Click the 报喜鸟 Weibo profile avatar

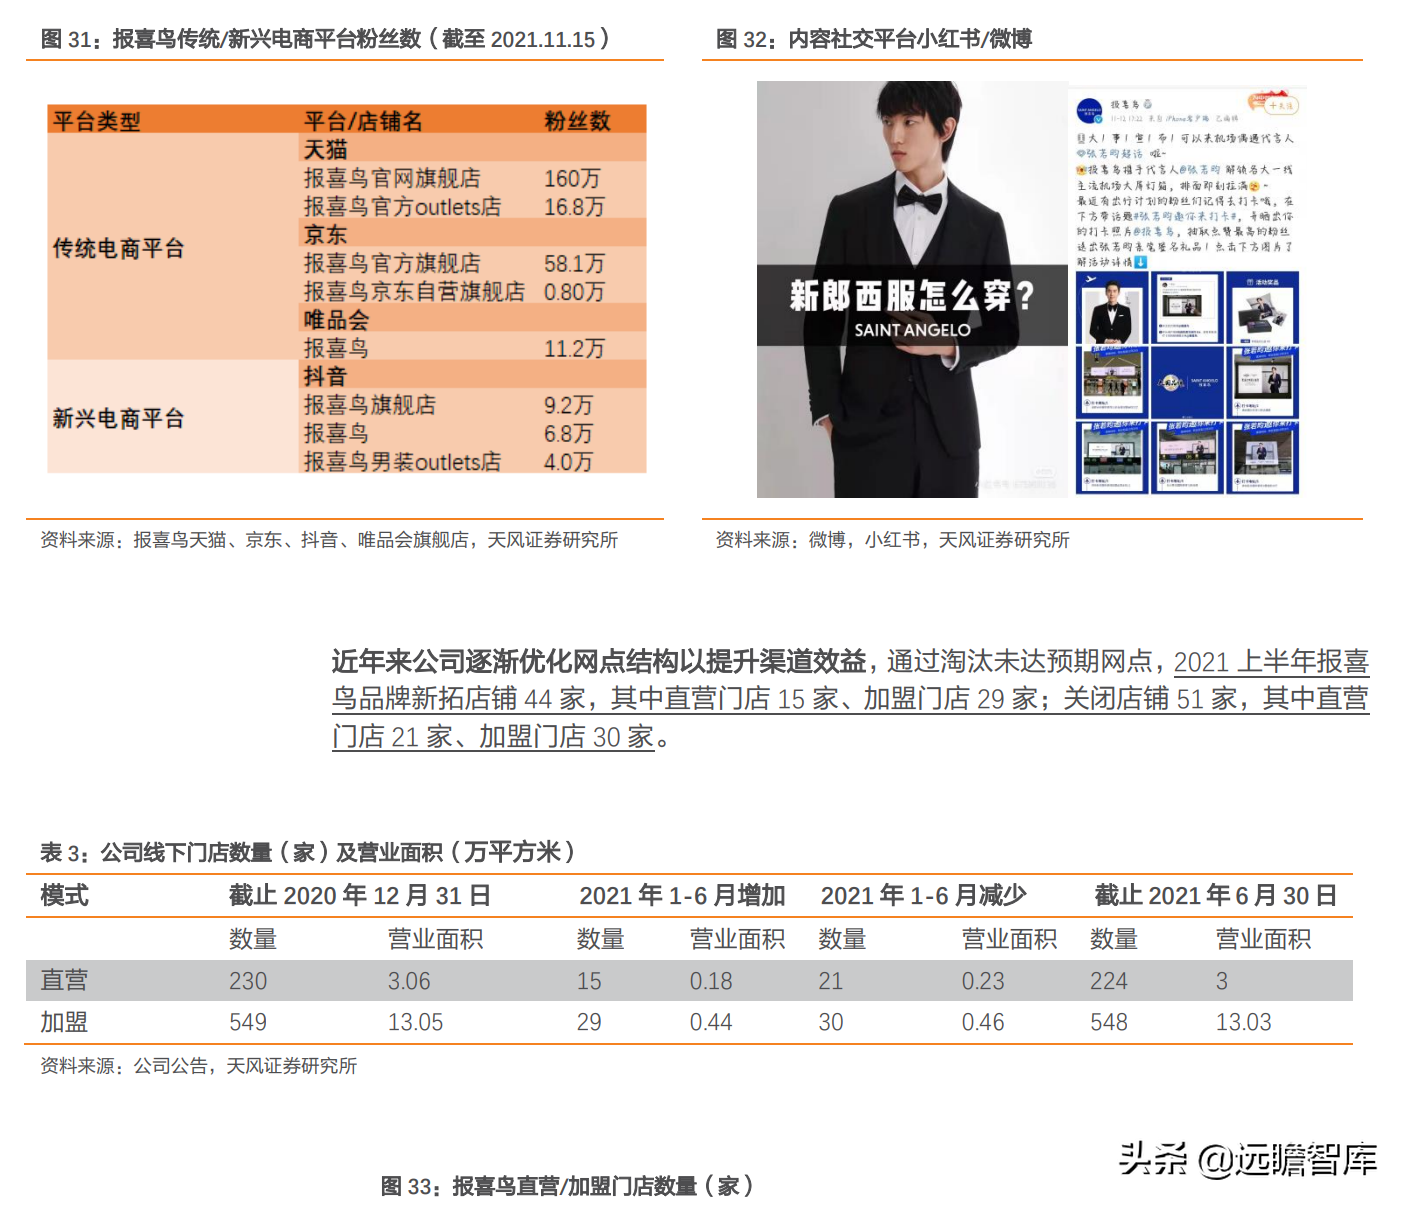(x=1088, y=109)
